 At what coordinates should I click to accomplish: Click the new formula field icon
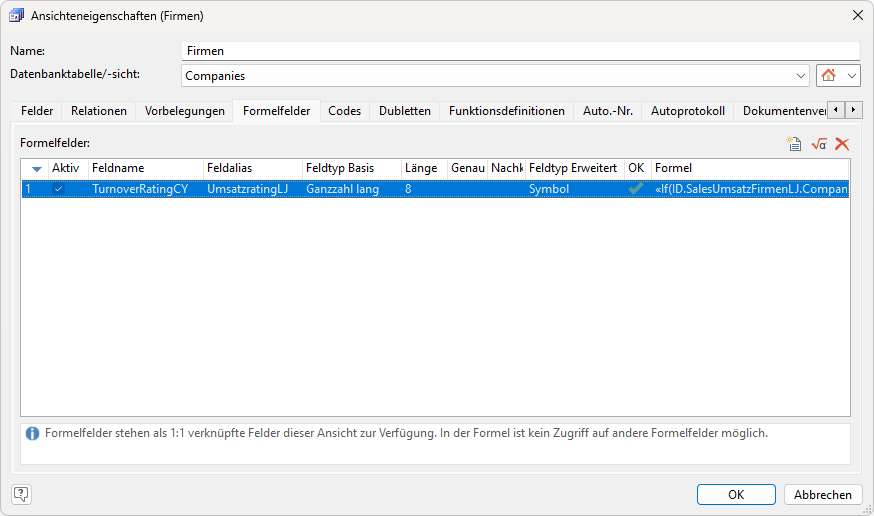point(794,144)
